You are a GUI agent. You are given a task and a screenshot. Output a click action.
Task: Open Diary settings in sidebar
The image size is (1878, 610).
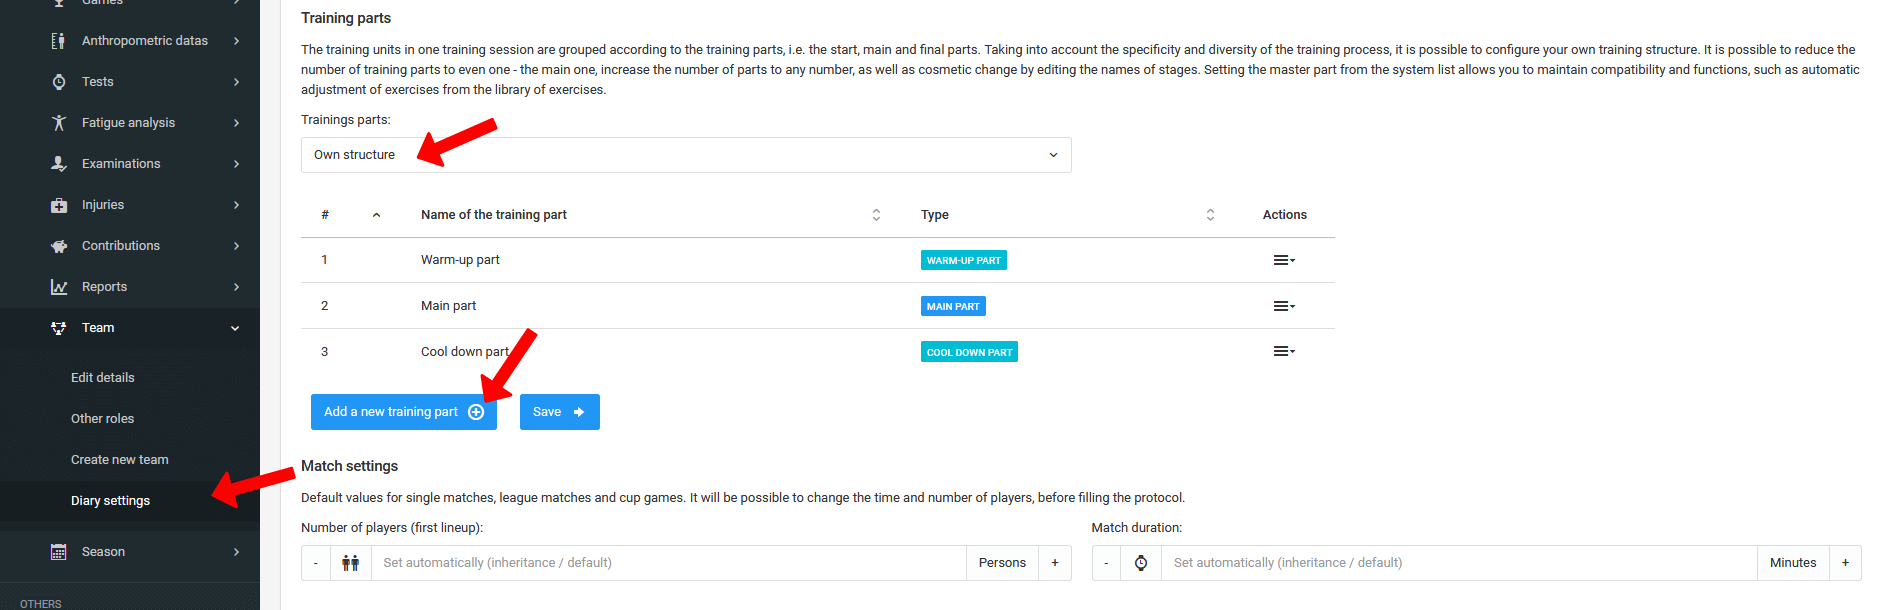[x=110, y=501]
